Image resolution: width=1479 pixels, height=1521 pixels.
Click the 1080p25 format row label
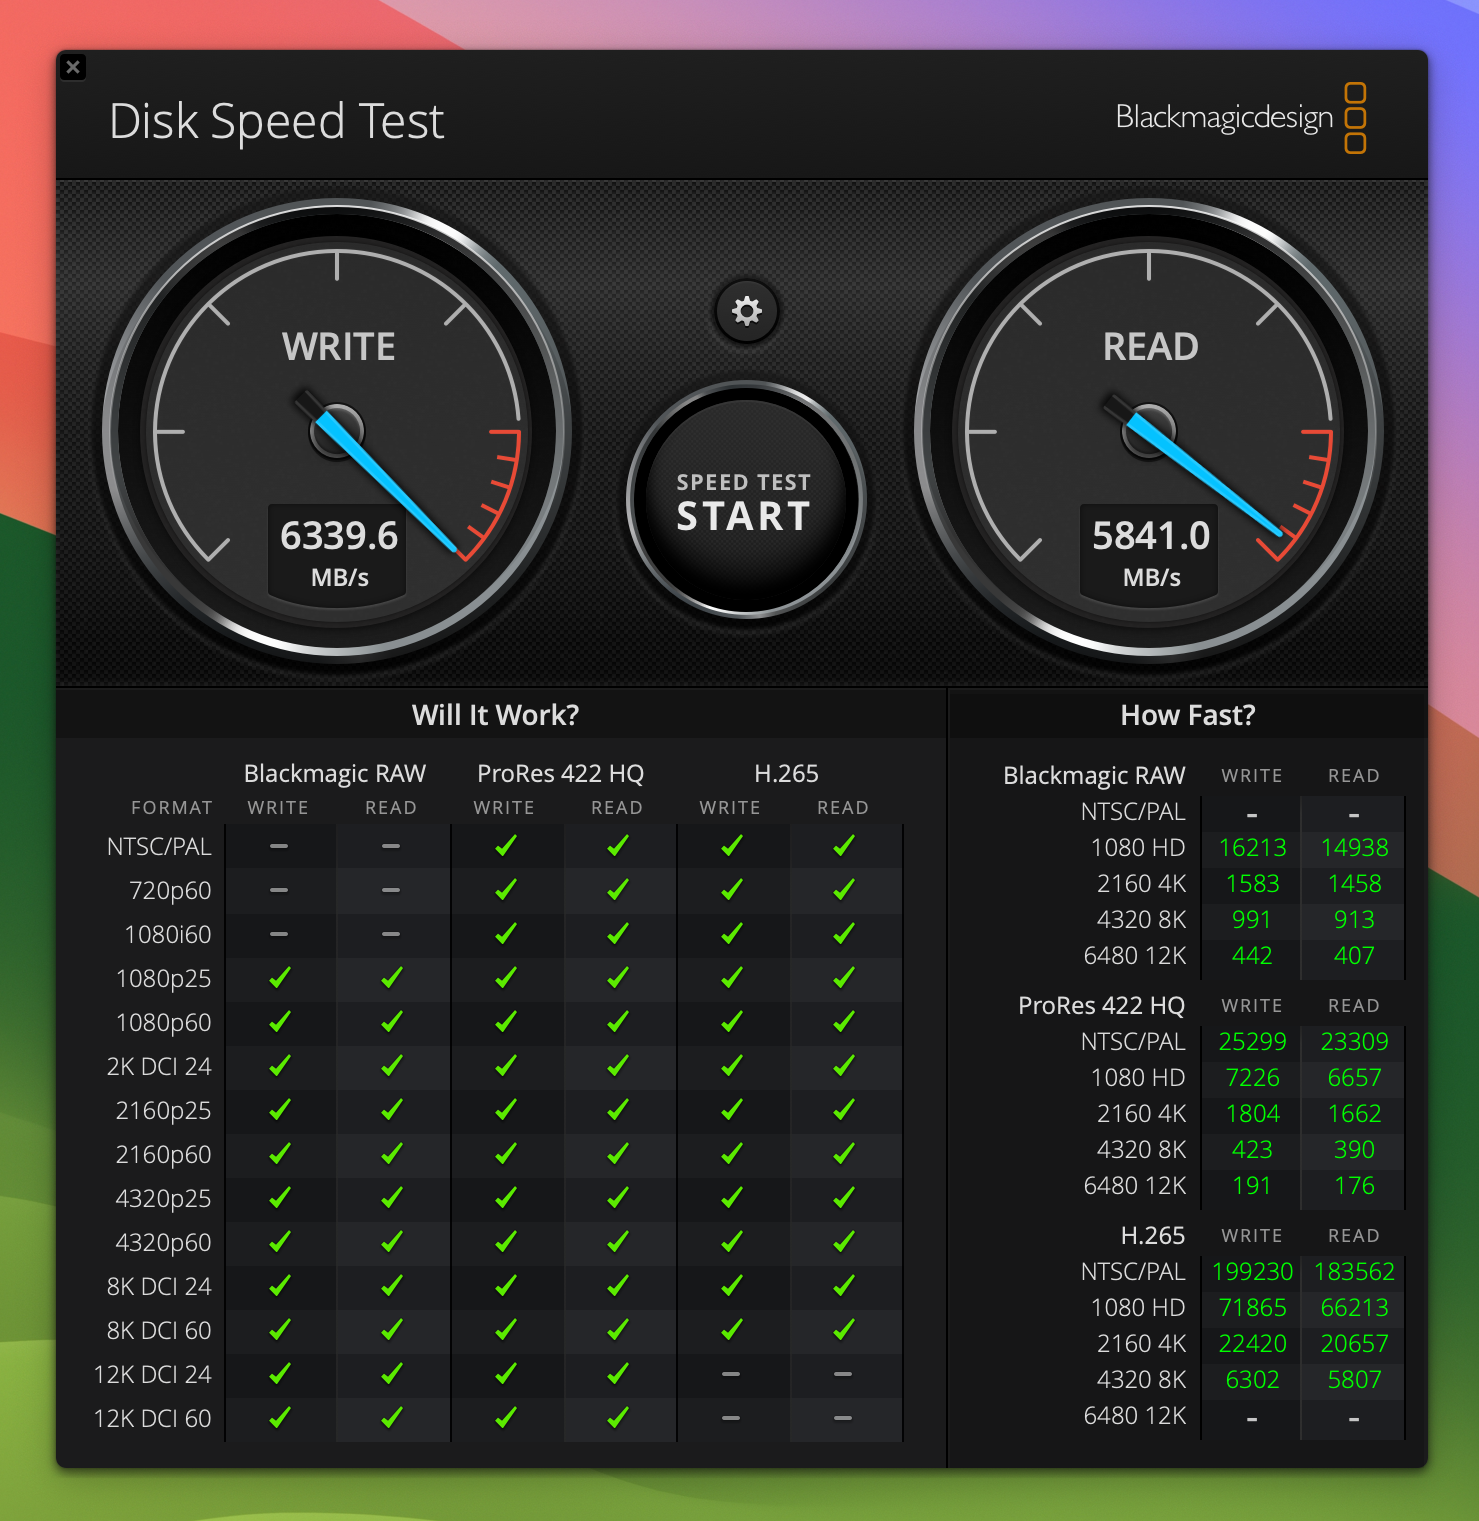[x=164, y=978]
